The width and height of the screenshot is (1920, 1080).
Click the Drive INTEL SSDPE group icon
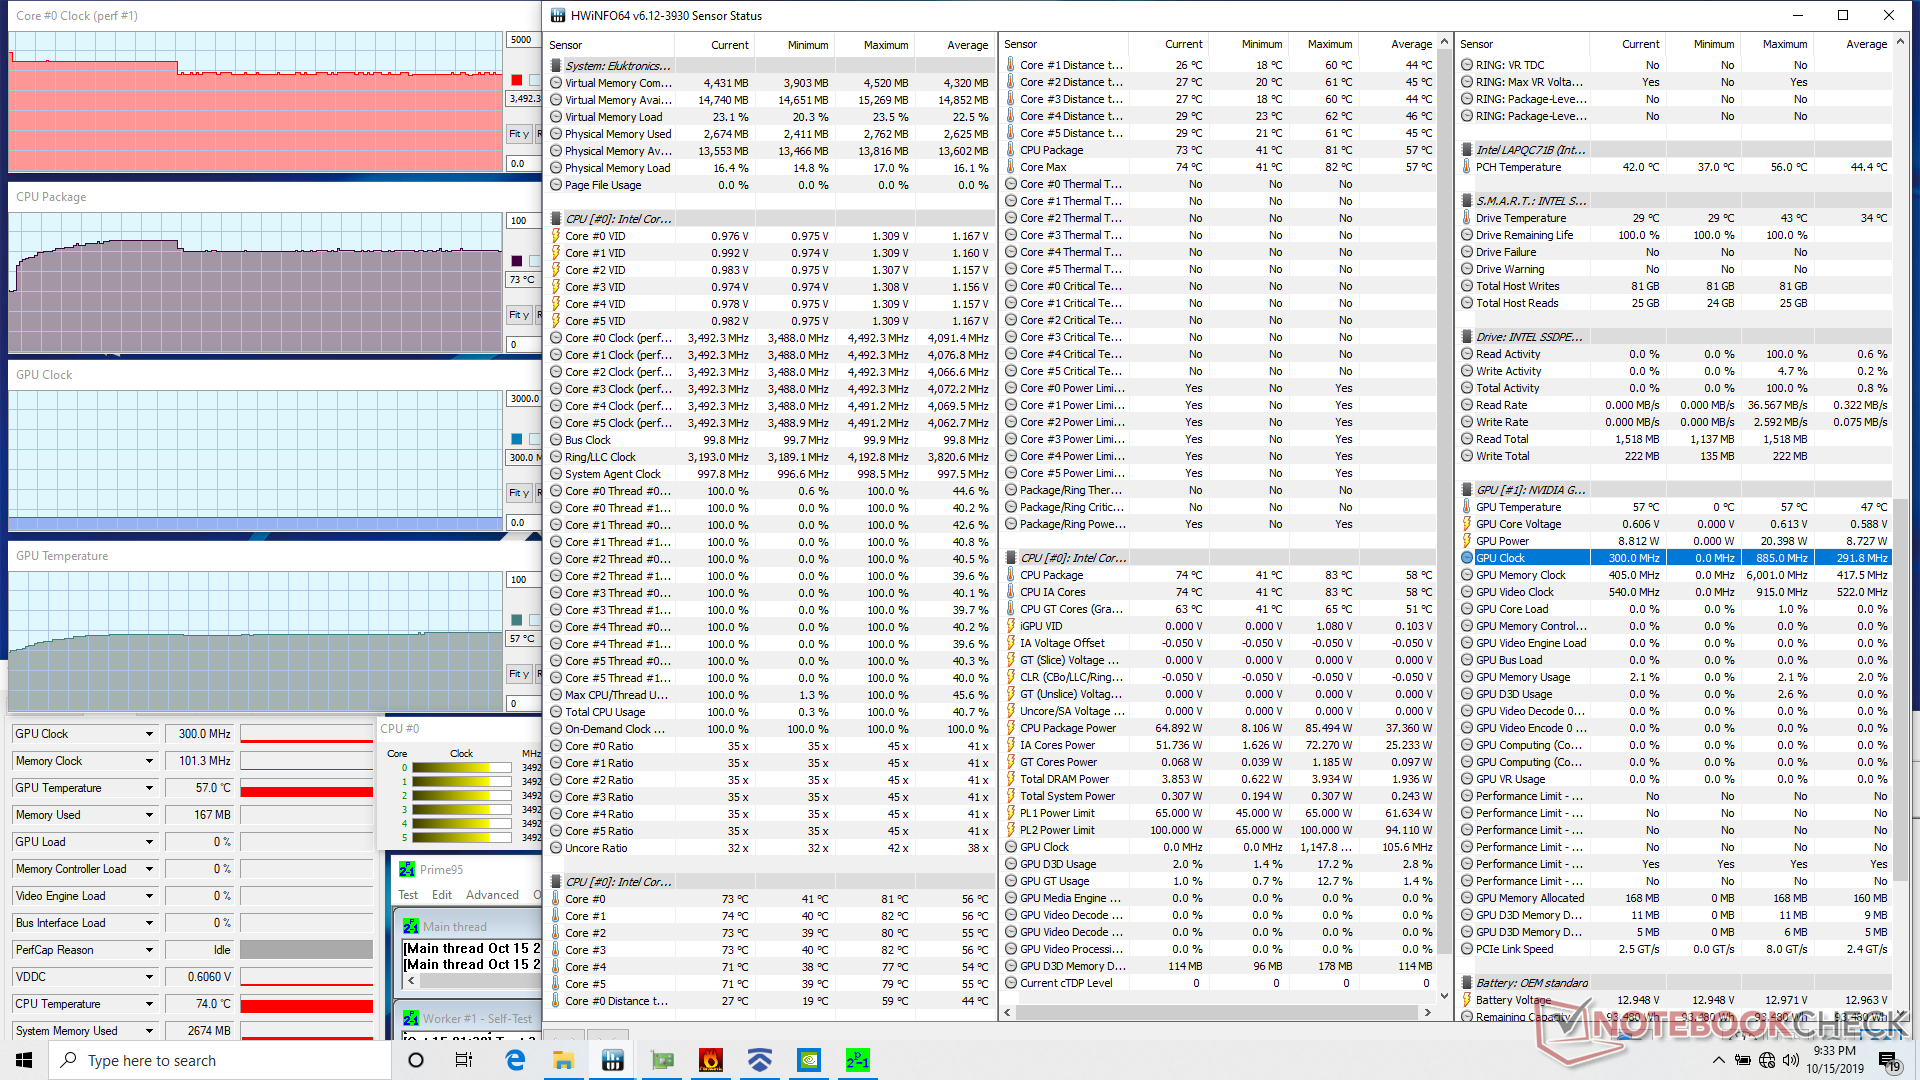1467,337
